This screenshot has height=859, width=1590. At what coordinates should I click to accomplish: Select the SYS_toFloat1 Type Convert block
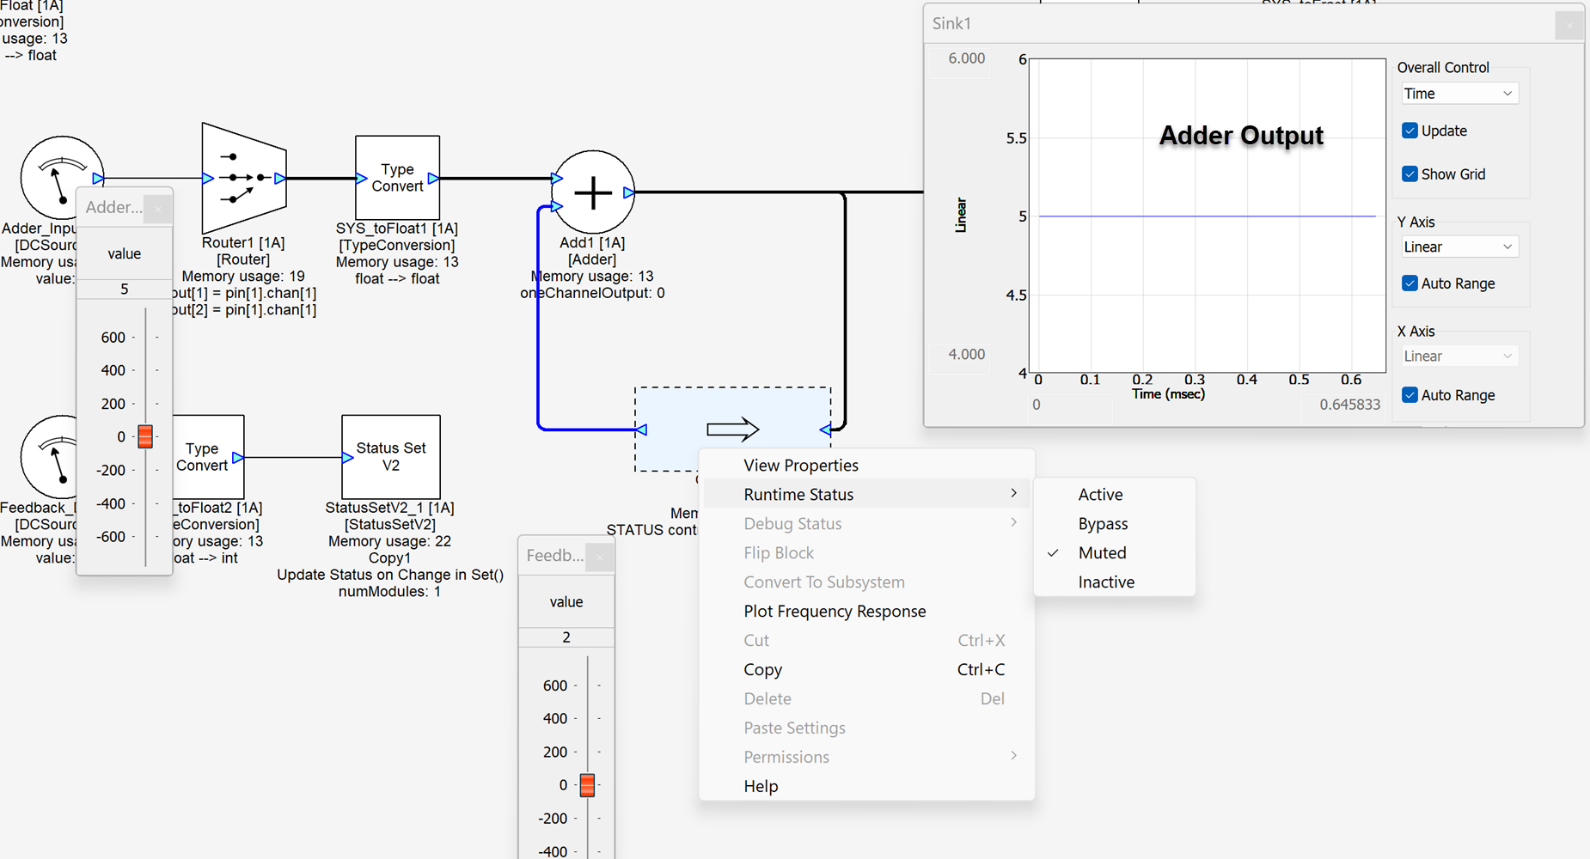[397, 178]
